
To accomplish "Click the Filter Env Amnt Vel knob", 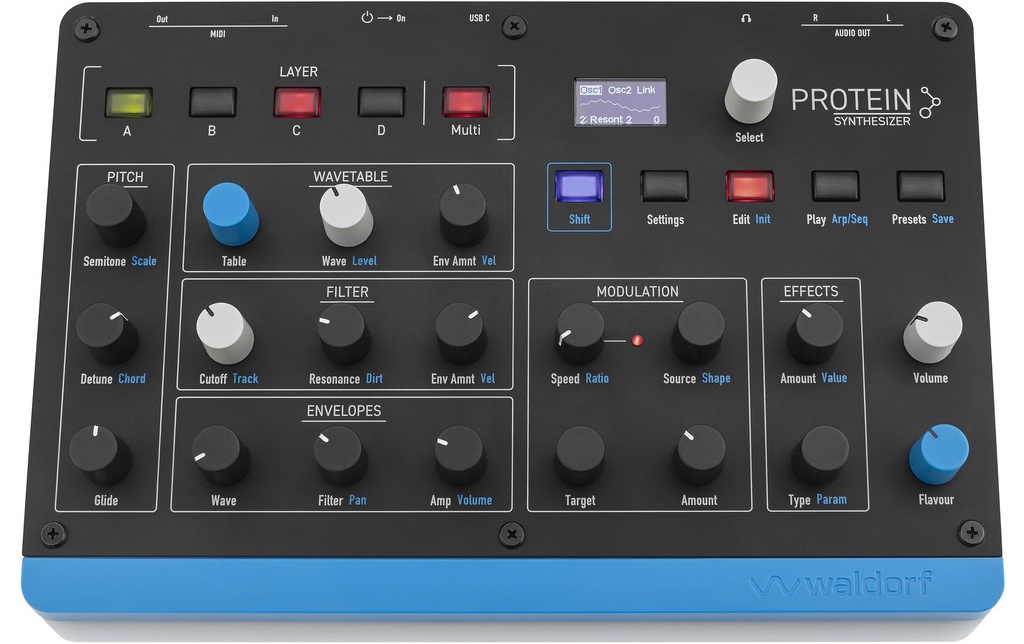I will click(x=460, y=332).
